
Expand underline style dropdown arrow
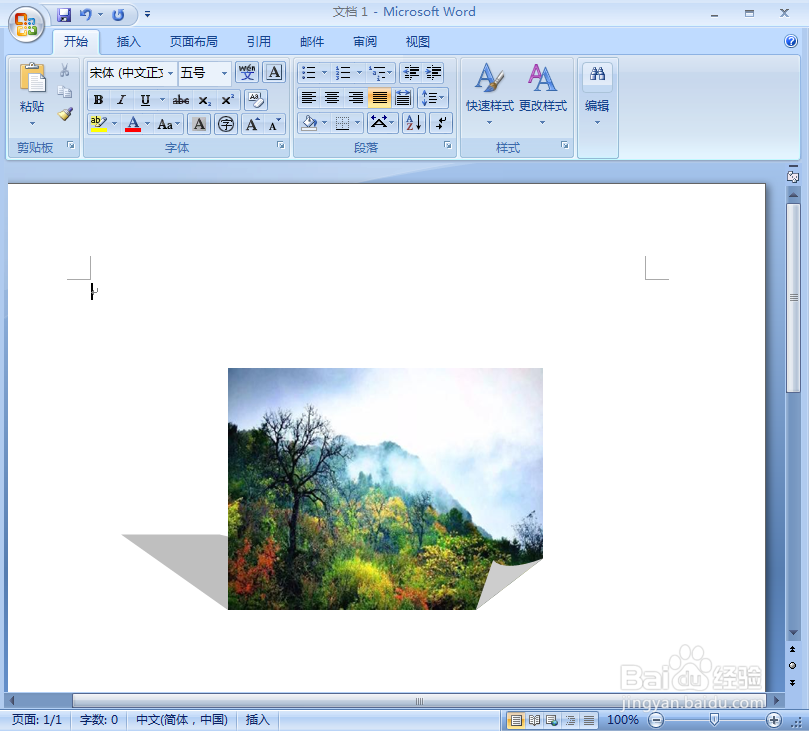click(x=162, y=100)
